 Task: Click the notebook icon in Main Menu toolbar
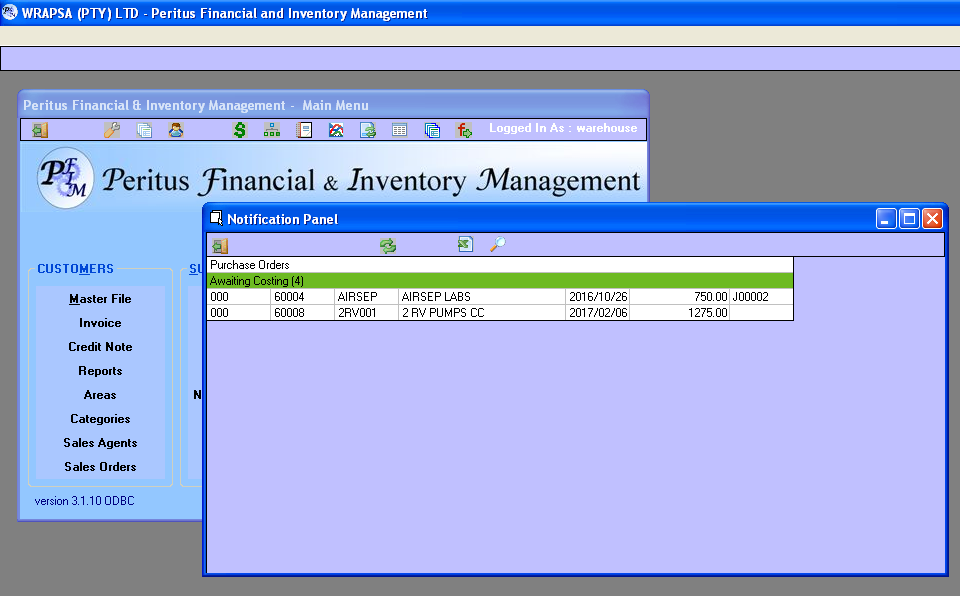[304, 130]
